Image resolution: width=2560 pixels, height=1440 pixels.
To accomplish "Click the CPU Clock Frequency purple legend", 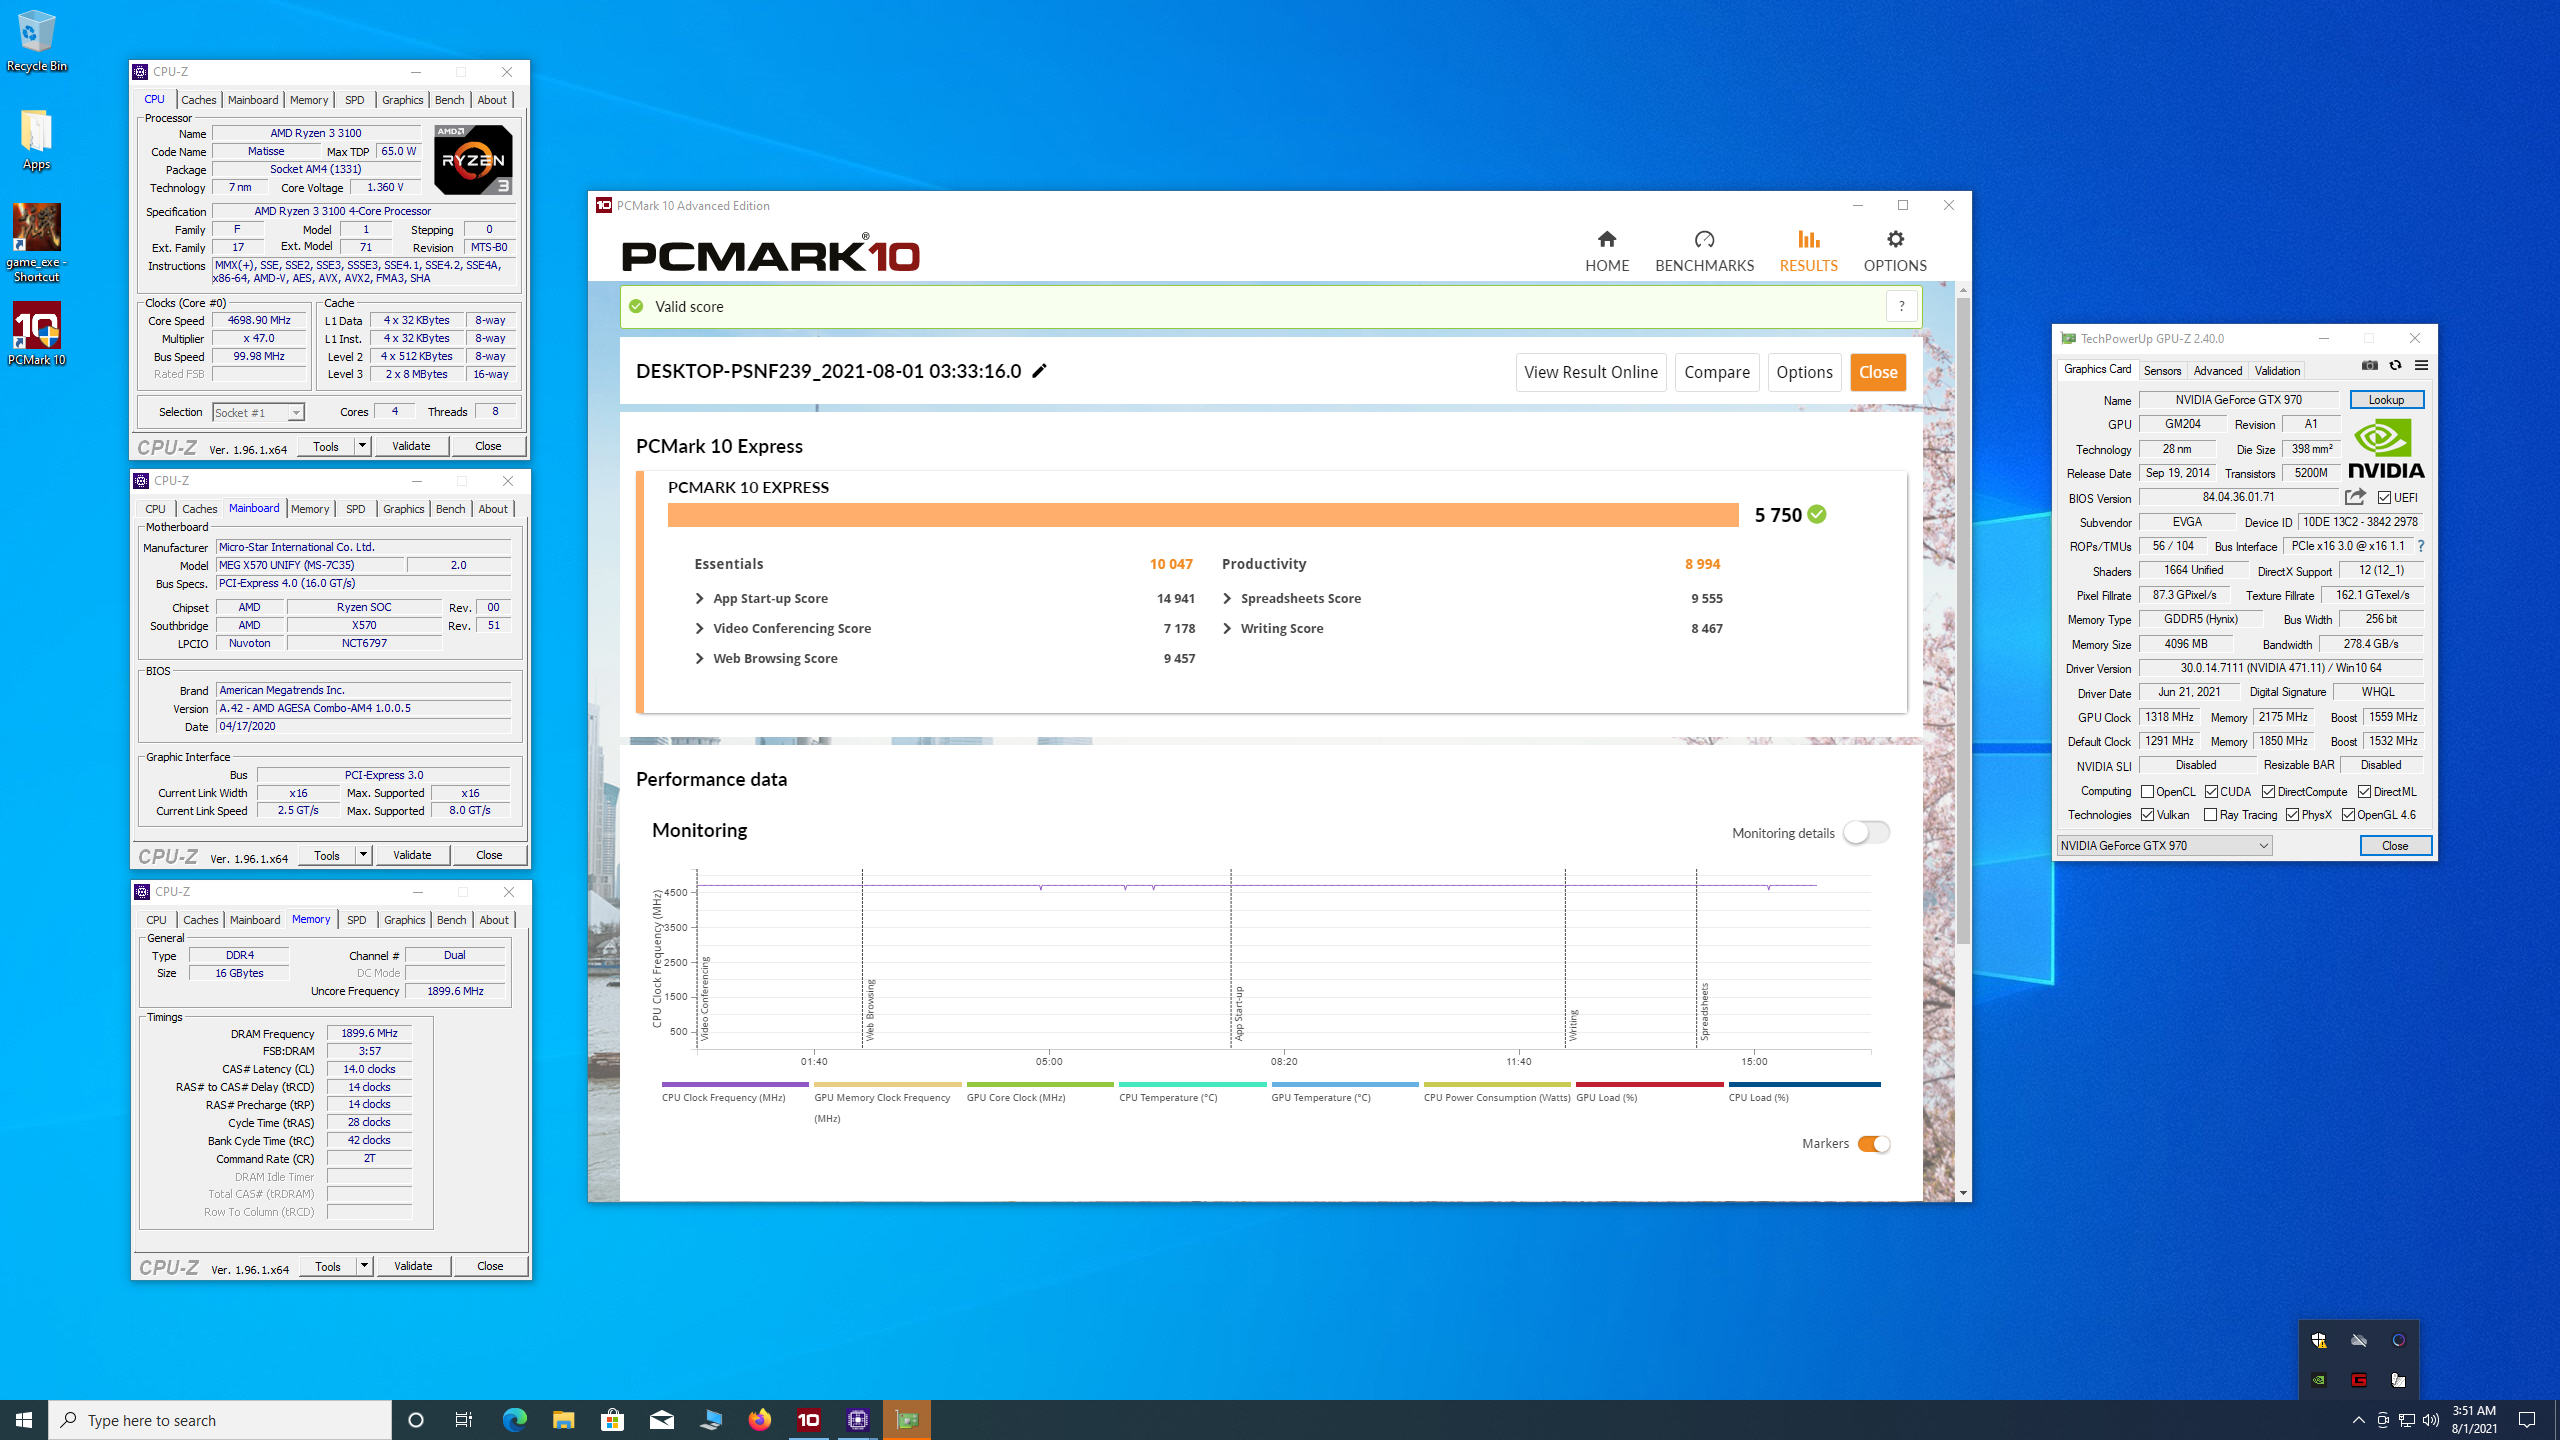I will tap(734, 1084).
